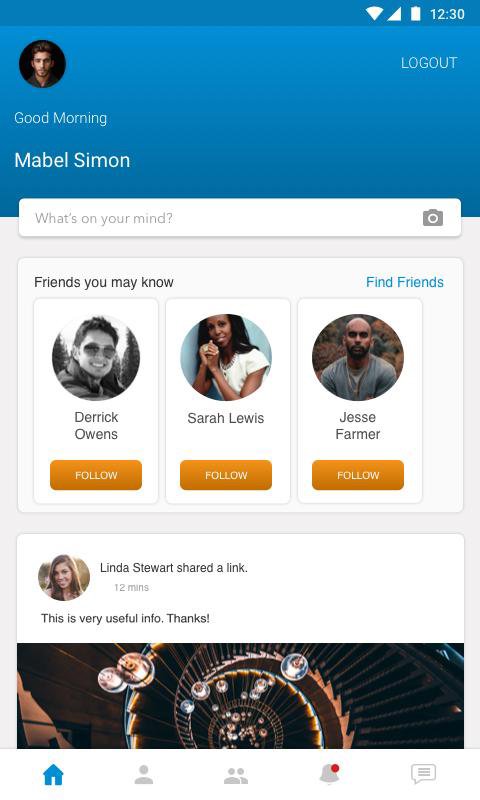The height and width of the screenshot is (800, 480).
Task: Tap the camera icon in post box
Action: point(433,218)
